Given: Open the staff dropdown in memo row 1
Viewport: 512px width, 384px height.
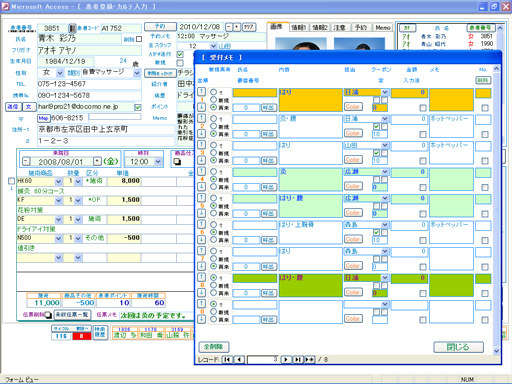Looking at the screenshot, I should pos(385,92).
